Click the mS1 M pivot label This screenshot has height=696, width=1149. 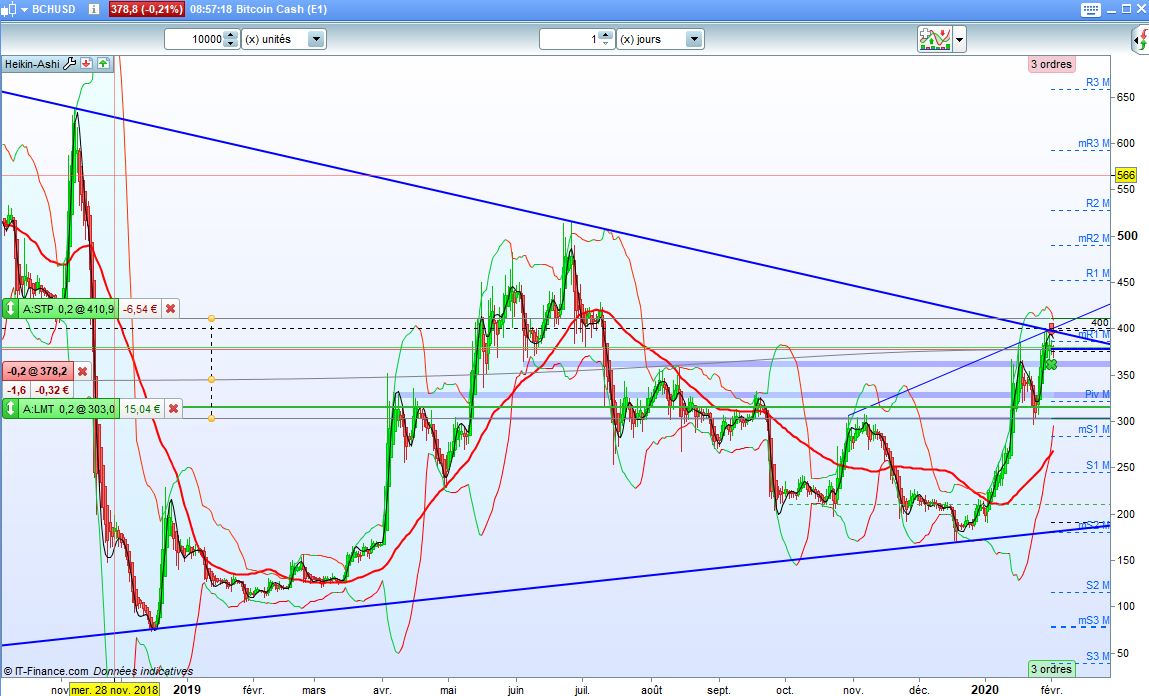(x=1093, y=429)
